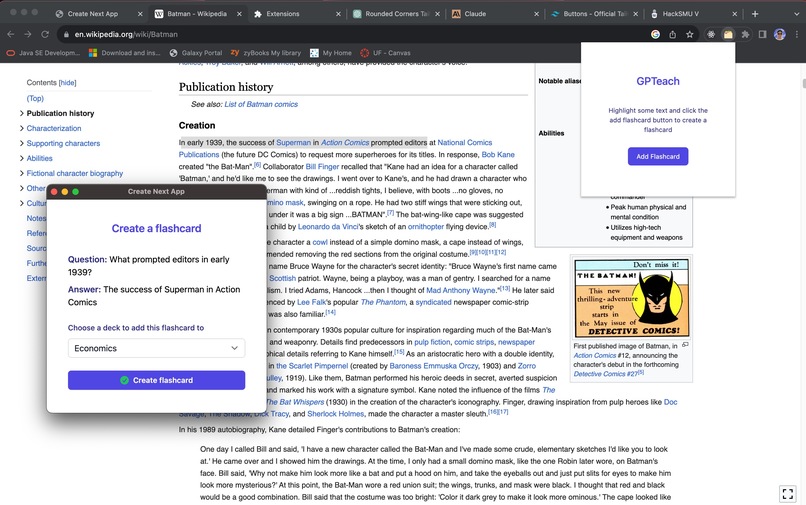
Task: Open the Superman link in Creation paragraph
Action: tap(294, 142)
